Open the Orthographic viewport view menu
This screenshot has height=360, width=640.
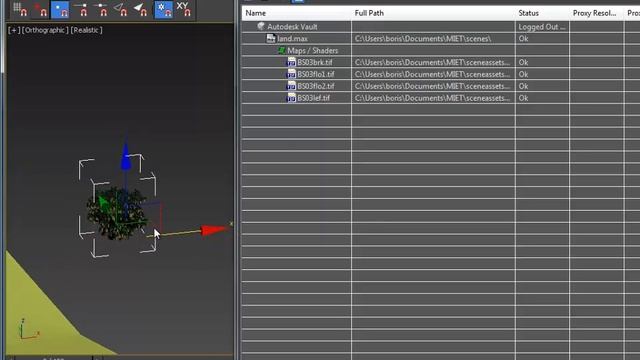point(45,30)
